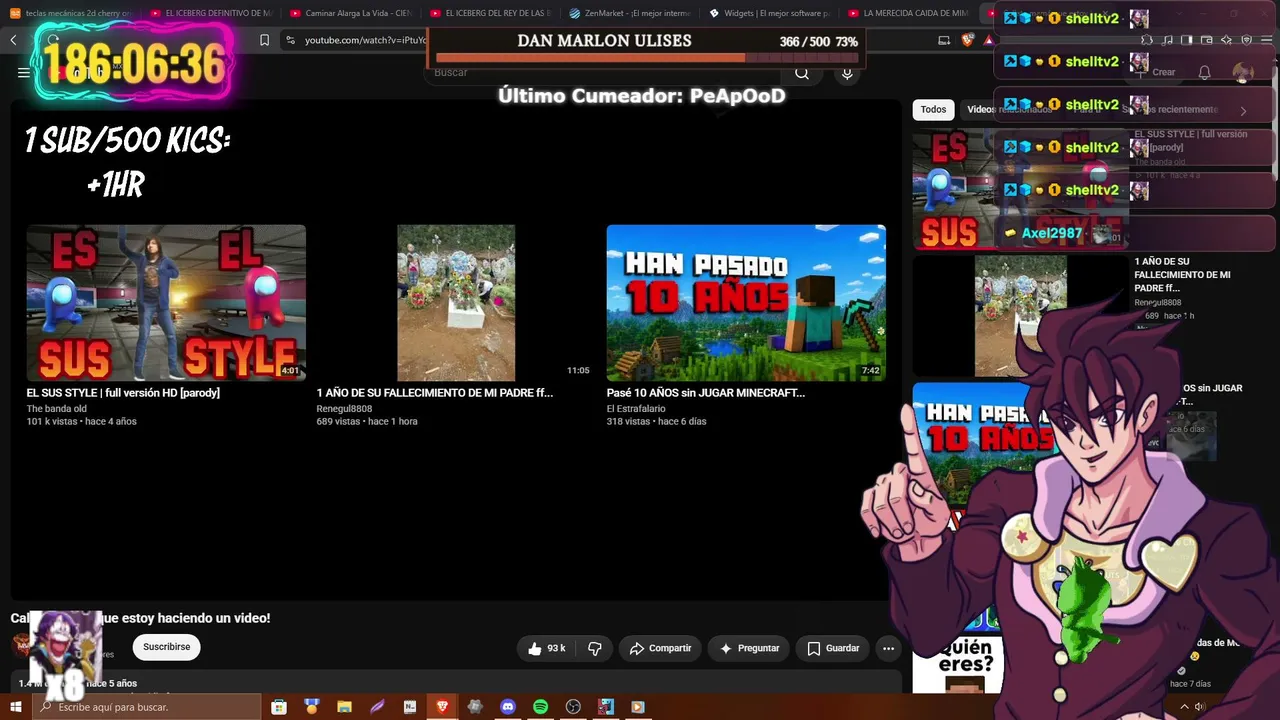Image resolution: width=1280 pixels, height=720 pixels.
Task: Open OBS Studio from the taskbar
Action: tap(573, 707)
